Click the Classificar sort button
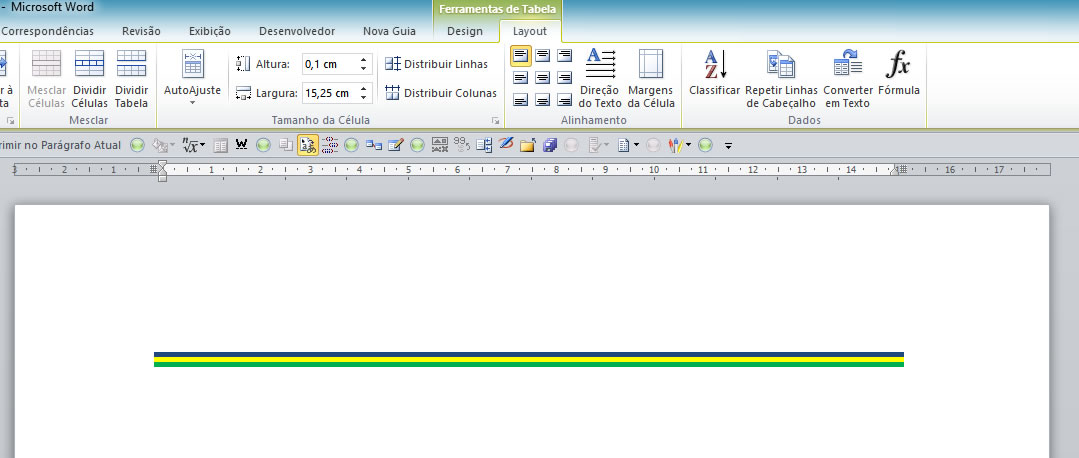 (x=714, y=74)
